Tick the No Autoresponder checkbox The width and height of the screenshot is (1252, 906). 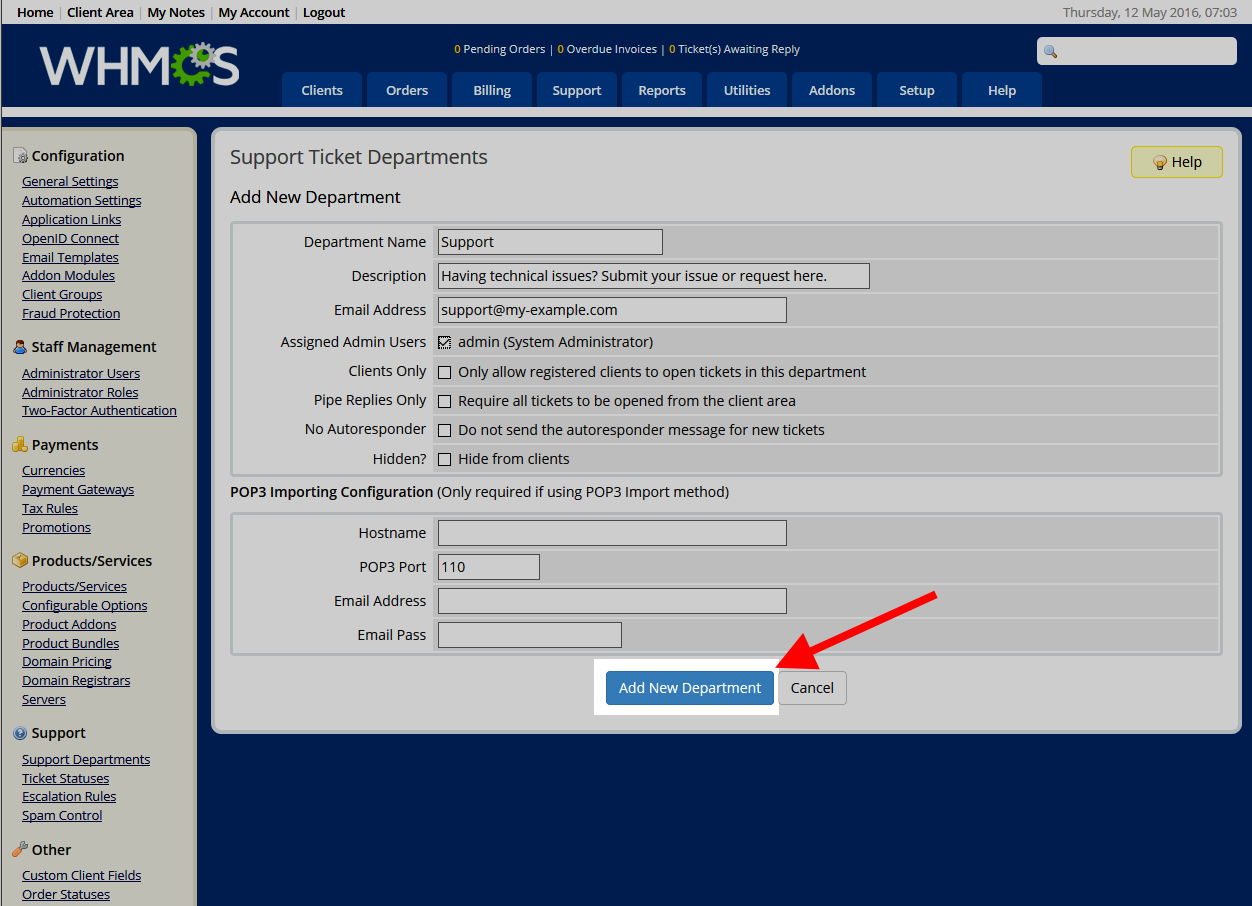point(445,430)
